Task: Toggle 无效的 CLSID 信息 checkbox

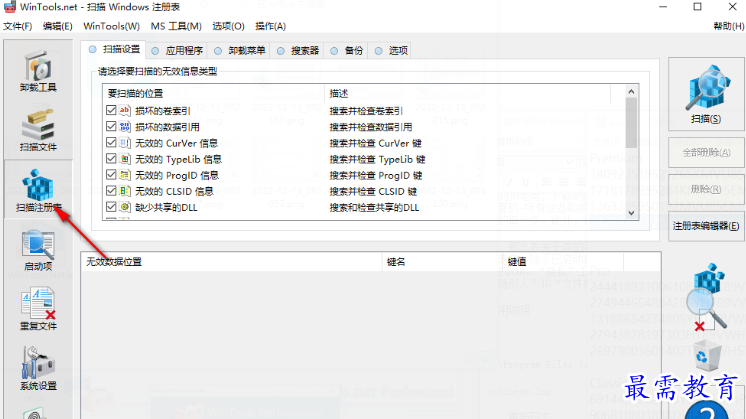Action: [x=111, y=191]
